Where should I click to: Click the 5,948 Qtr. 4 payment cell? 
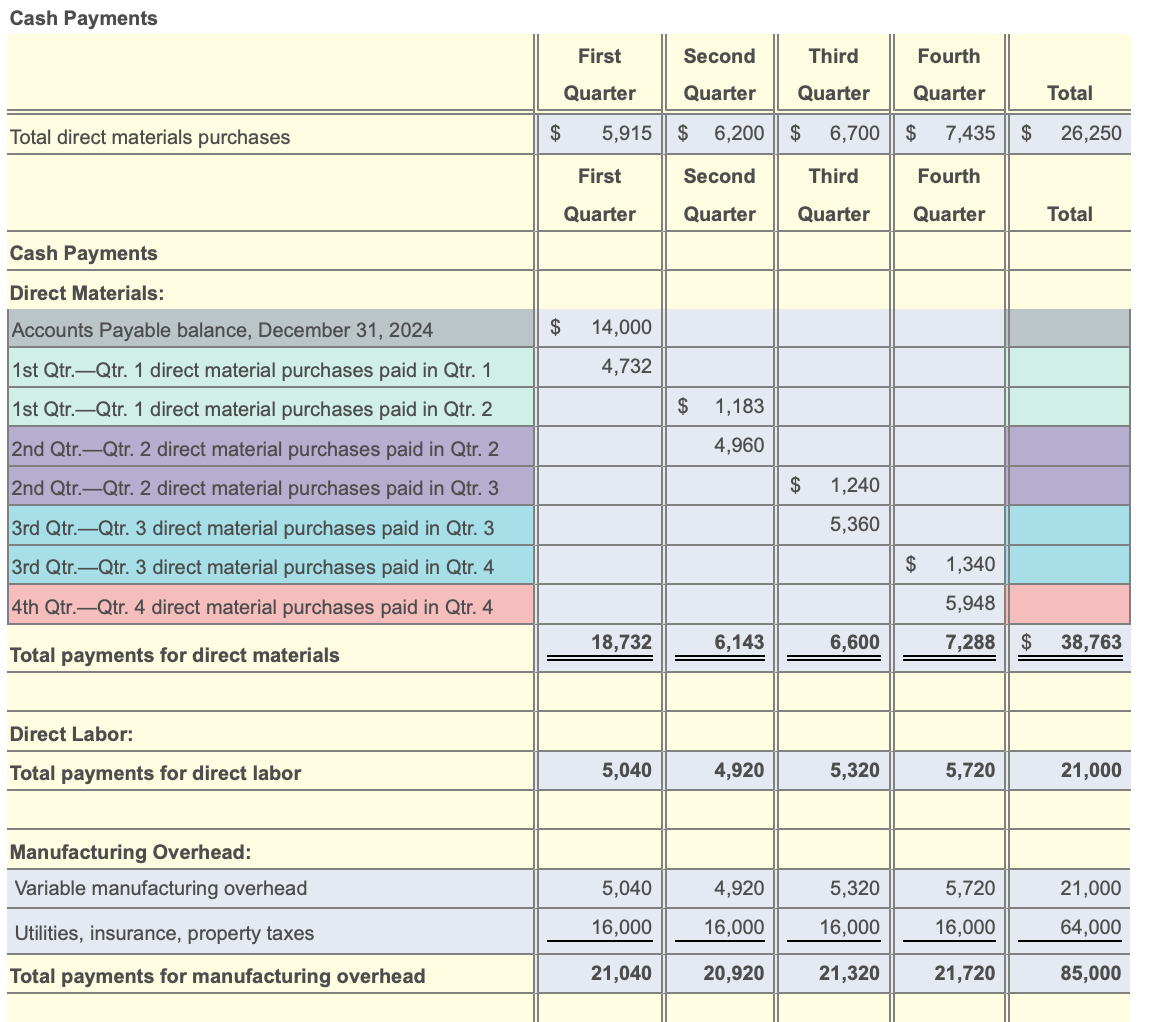(x=970, y=603)
